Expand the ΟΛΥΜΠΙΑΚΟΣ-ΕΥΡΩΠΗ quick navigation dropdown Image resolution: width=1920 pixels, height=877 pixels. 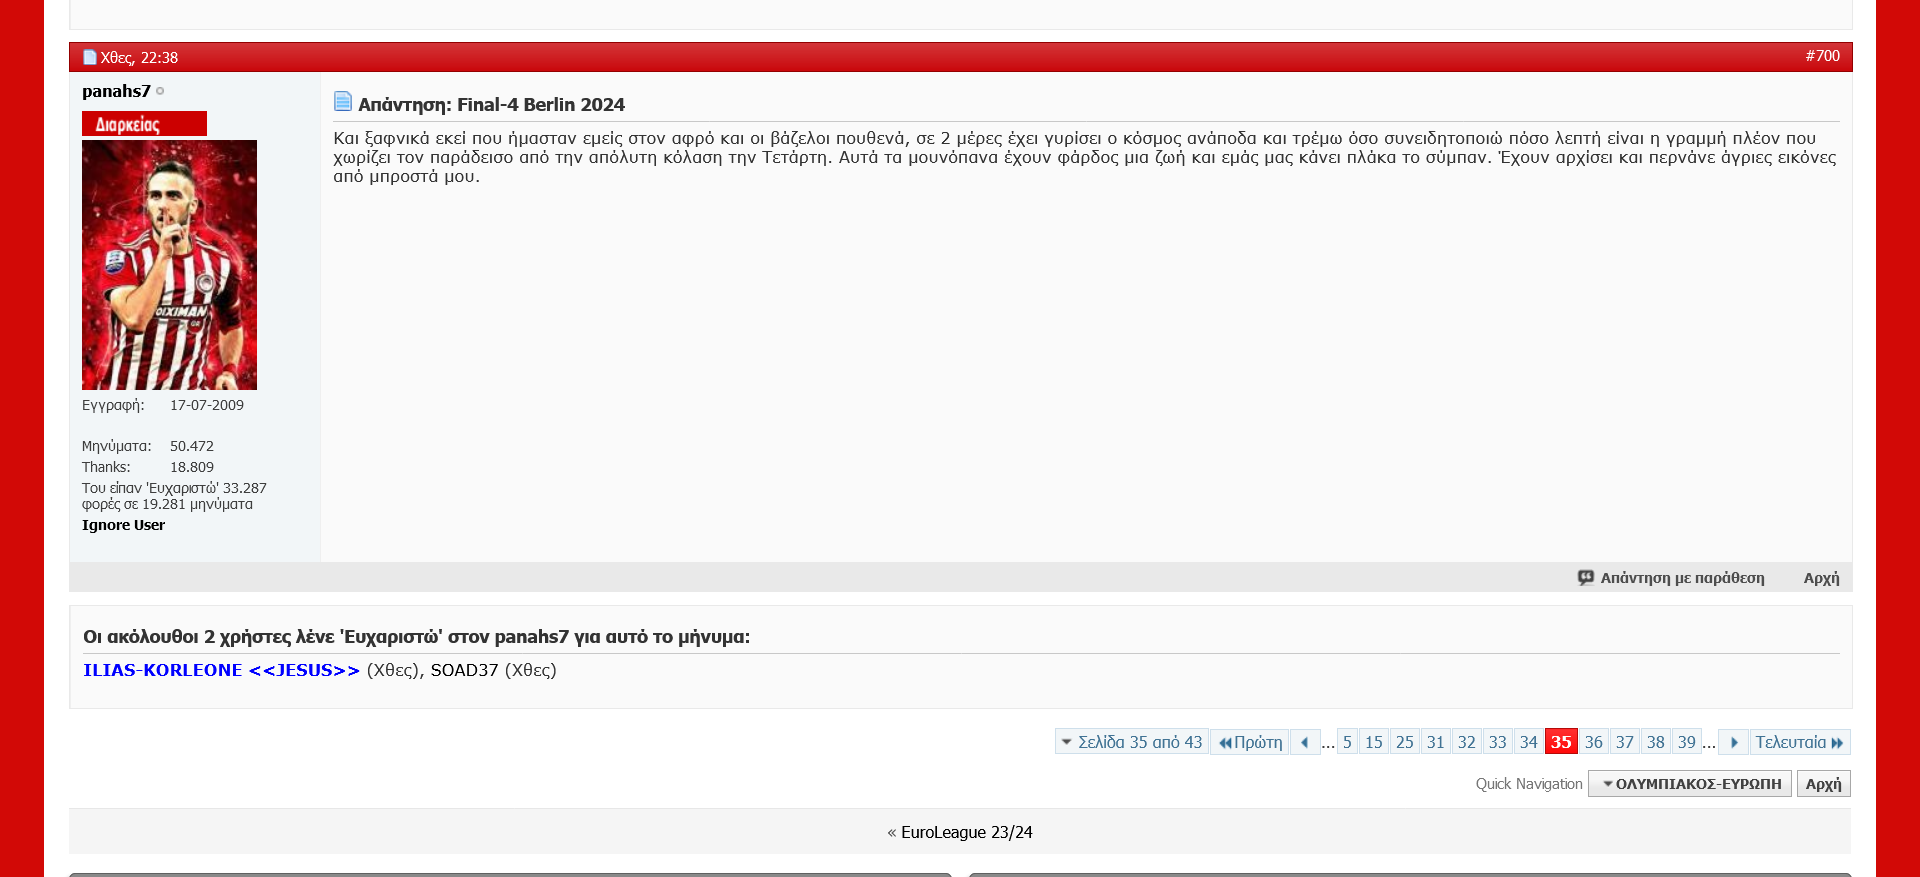[x=1690, y=784]
